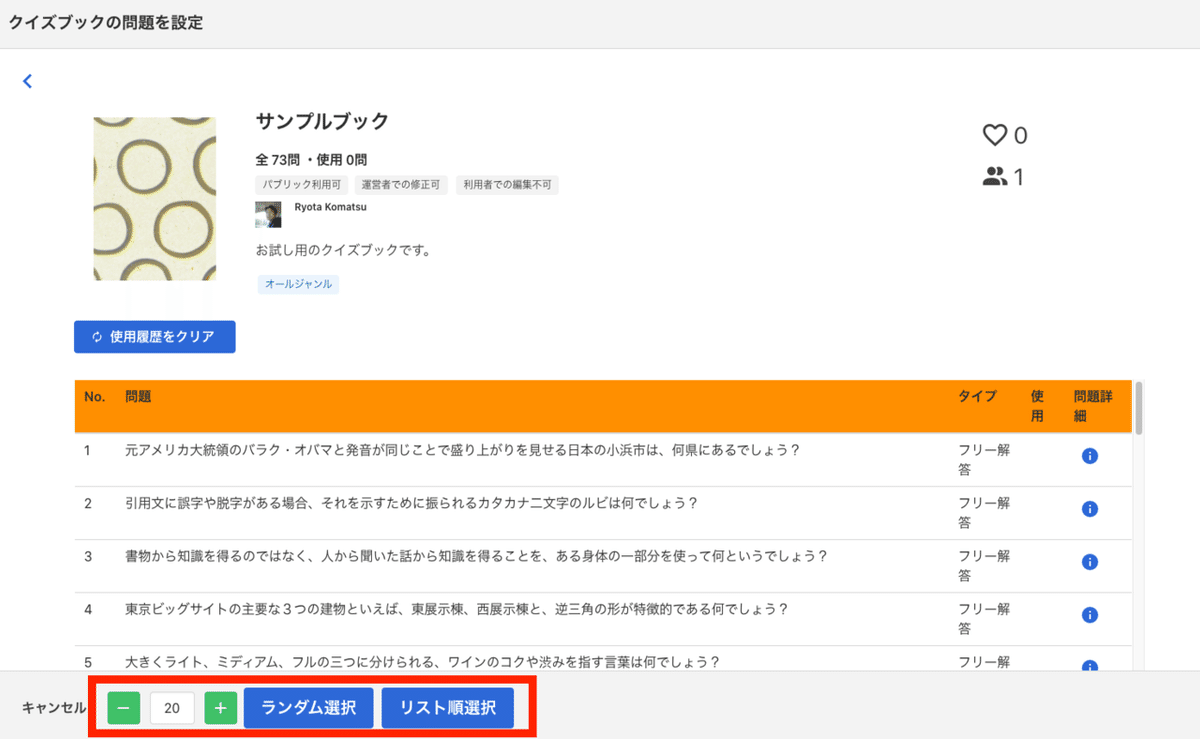Open problem details for question 2 about ruby text
1200x739 pixels.
tap(1090, 509)
